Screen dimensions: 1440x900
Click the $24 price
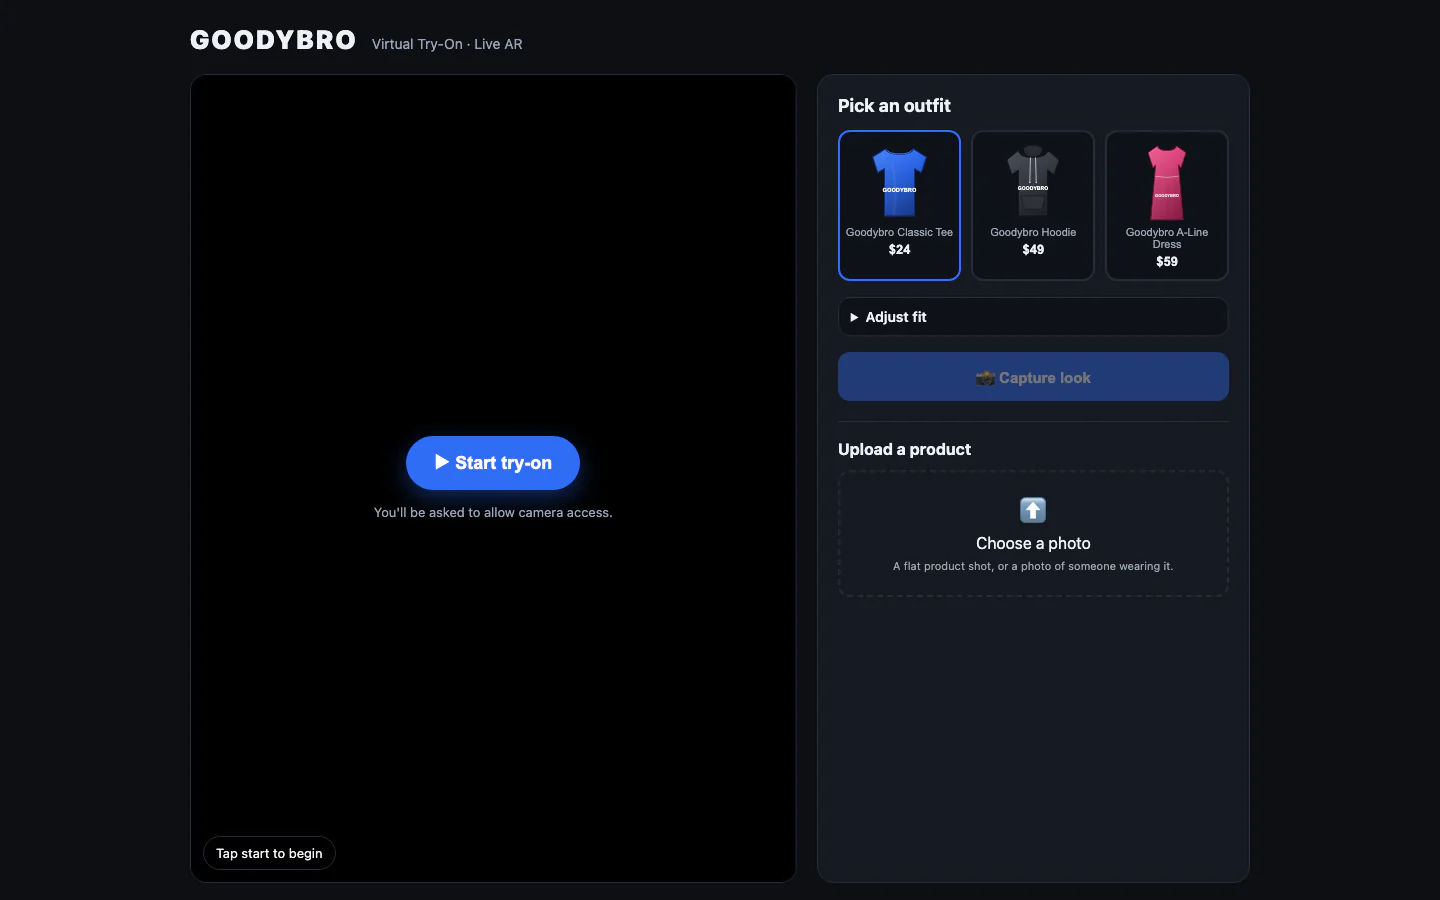899,250
